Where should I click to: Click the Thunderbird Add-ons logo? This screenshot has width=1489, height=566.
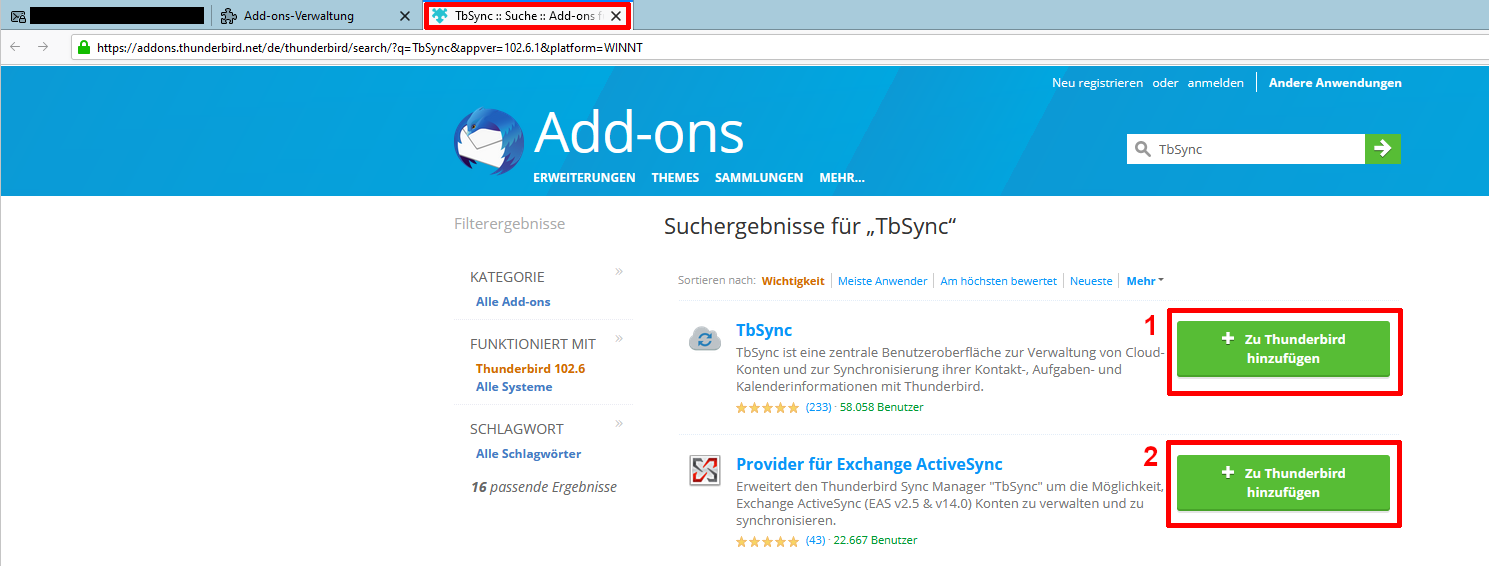point(489,141)
